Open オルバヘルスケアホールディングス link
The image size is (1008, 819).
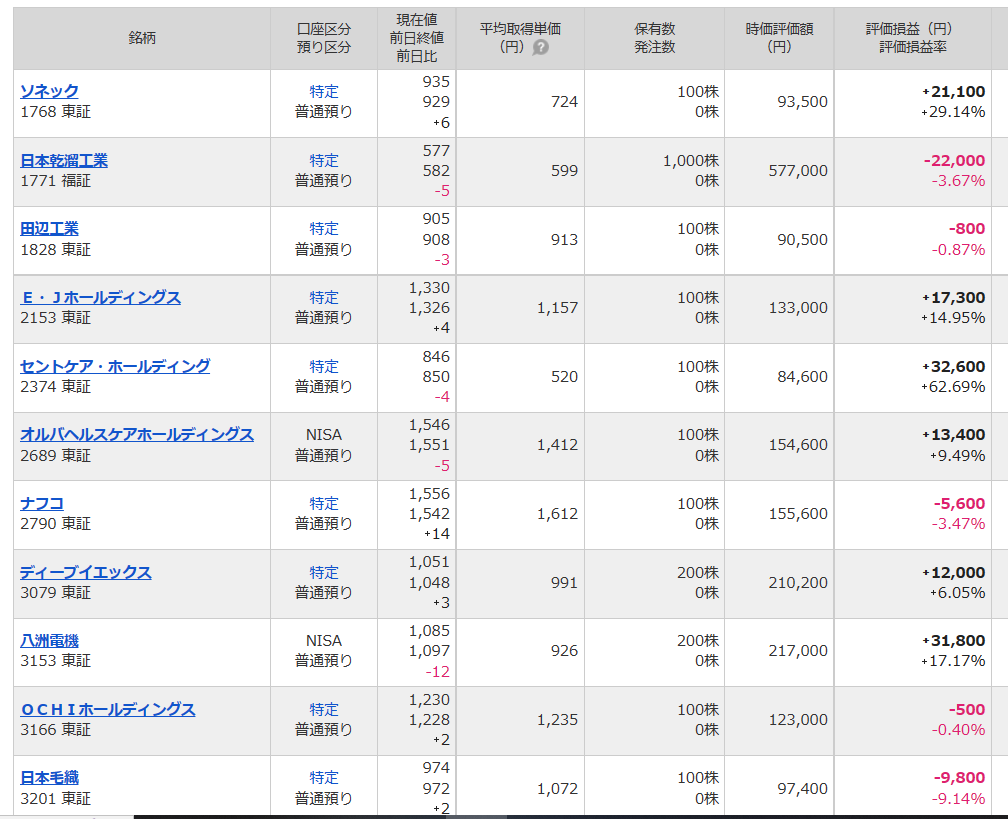[137, 435]
